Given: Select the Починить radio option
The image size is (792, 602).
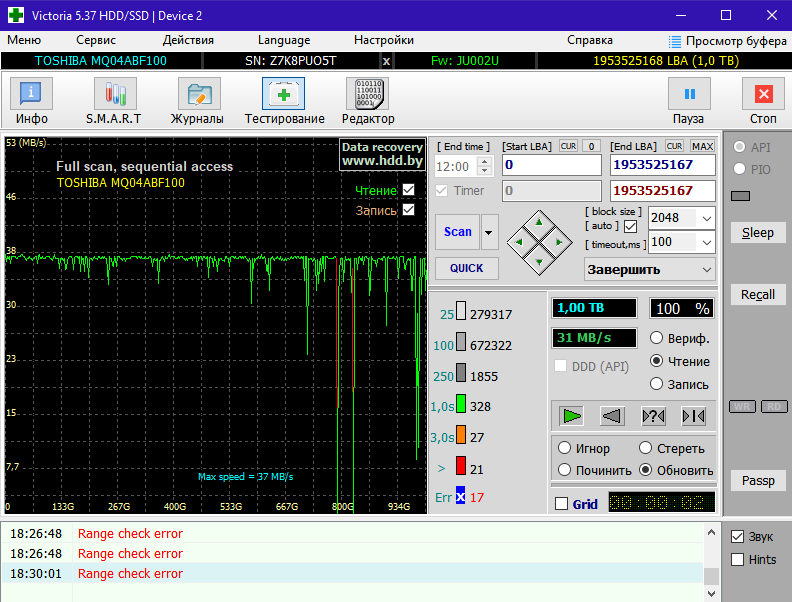Looking at the screenshot, I should tap(566, 470).
